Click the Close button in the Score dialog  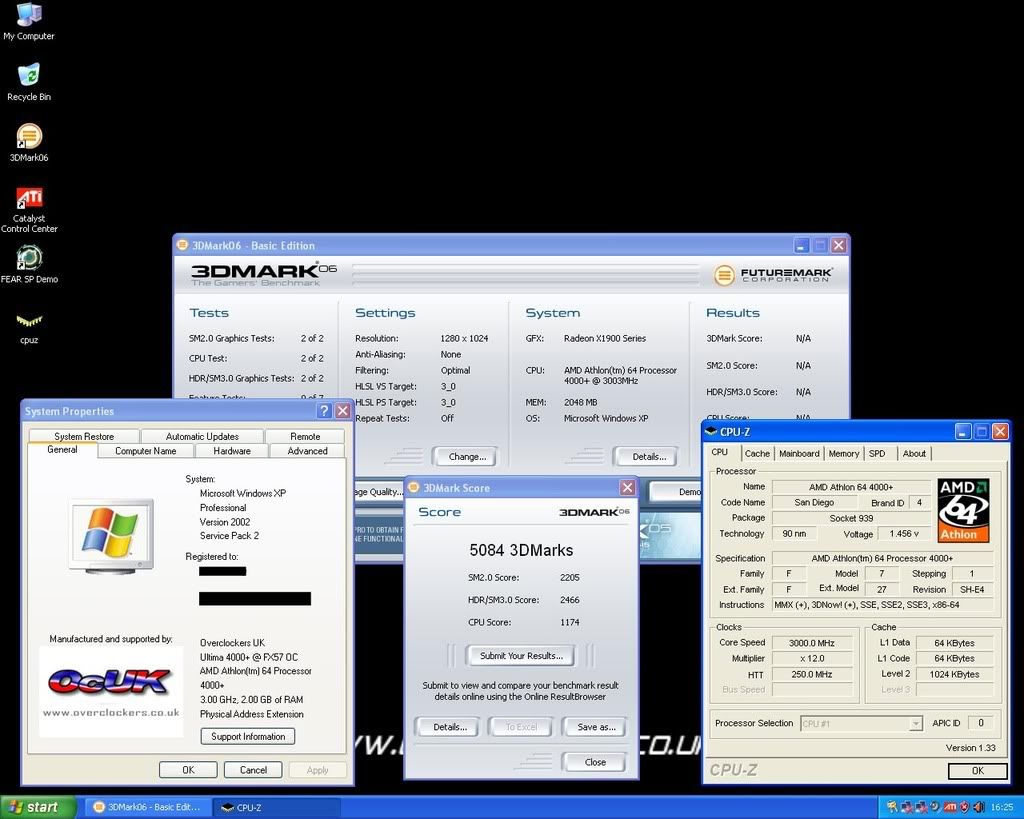[x=595, y=762]
